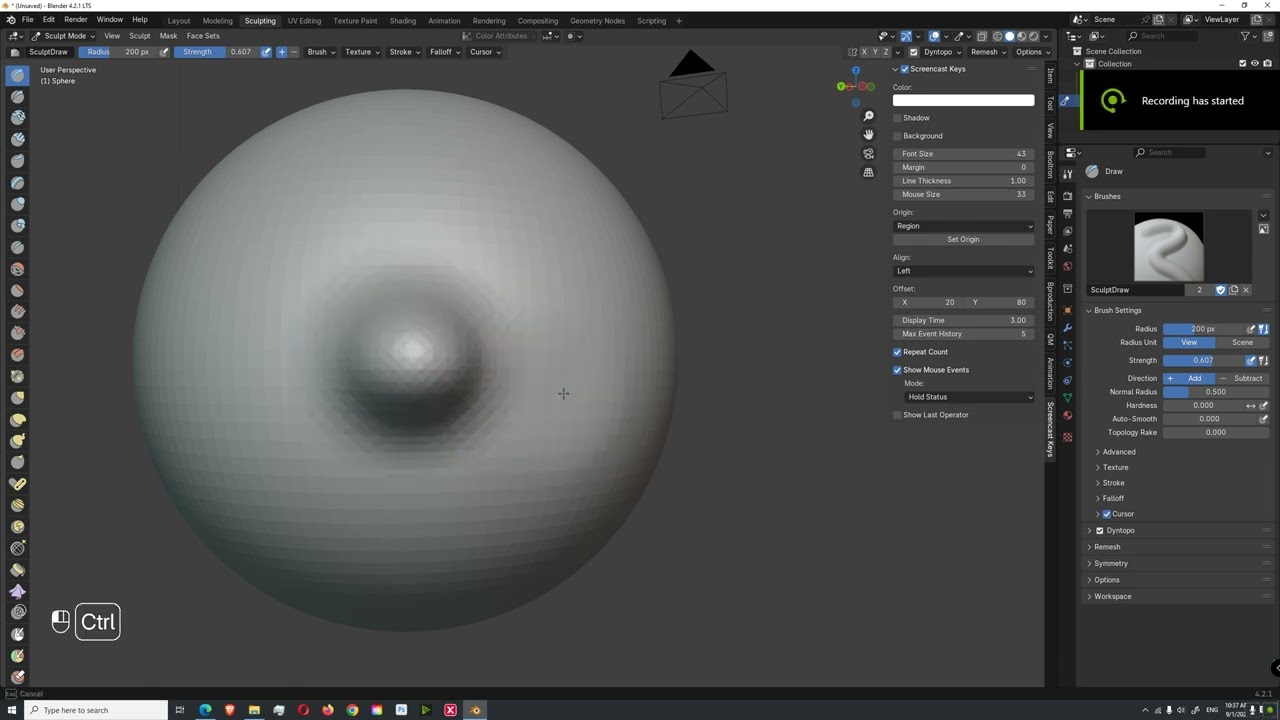Toggle Dyntopo checkbox in viewport header

click(x=913, y=52)
